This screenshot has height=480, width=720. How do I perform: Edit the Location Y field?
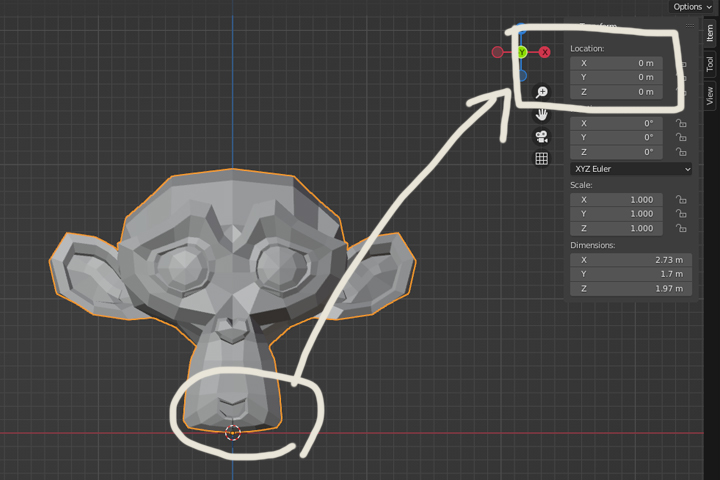(616, 77)
